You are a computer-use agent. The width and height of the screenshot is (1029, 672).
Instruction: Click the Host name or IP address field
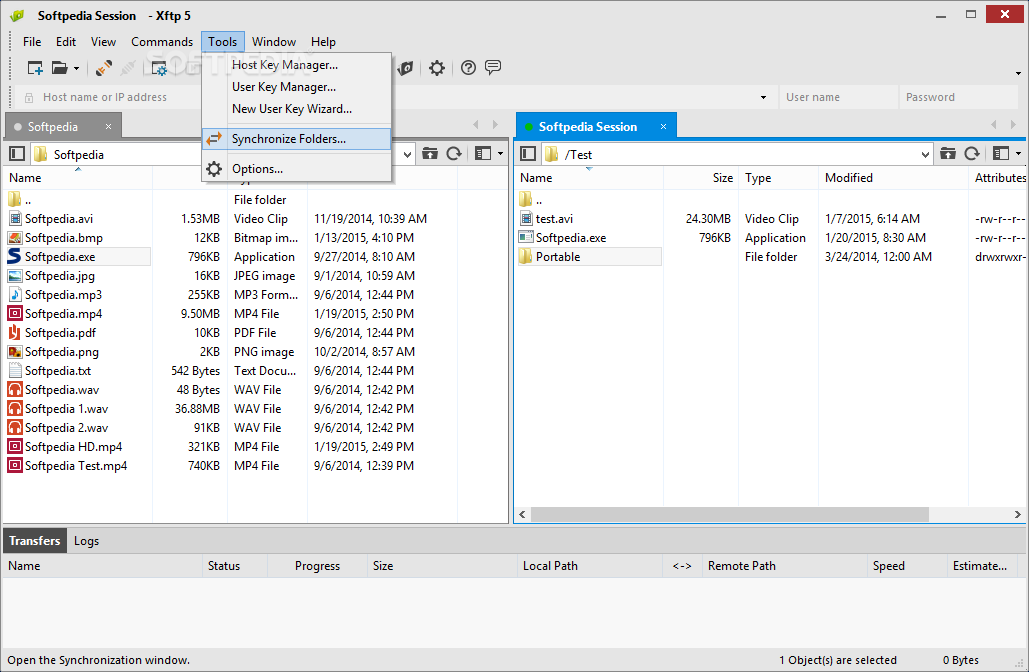[x=394, y=97]
